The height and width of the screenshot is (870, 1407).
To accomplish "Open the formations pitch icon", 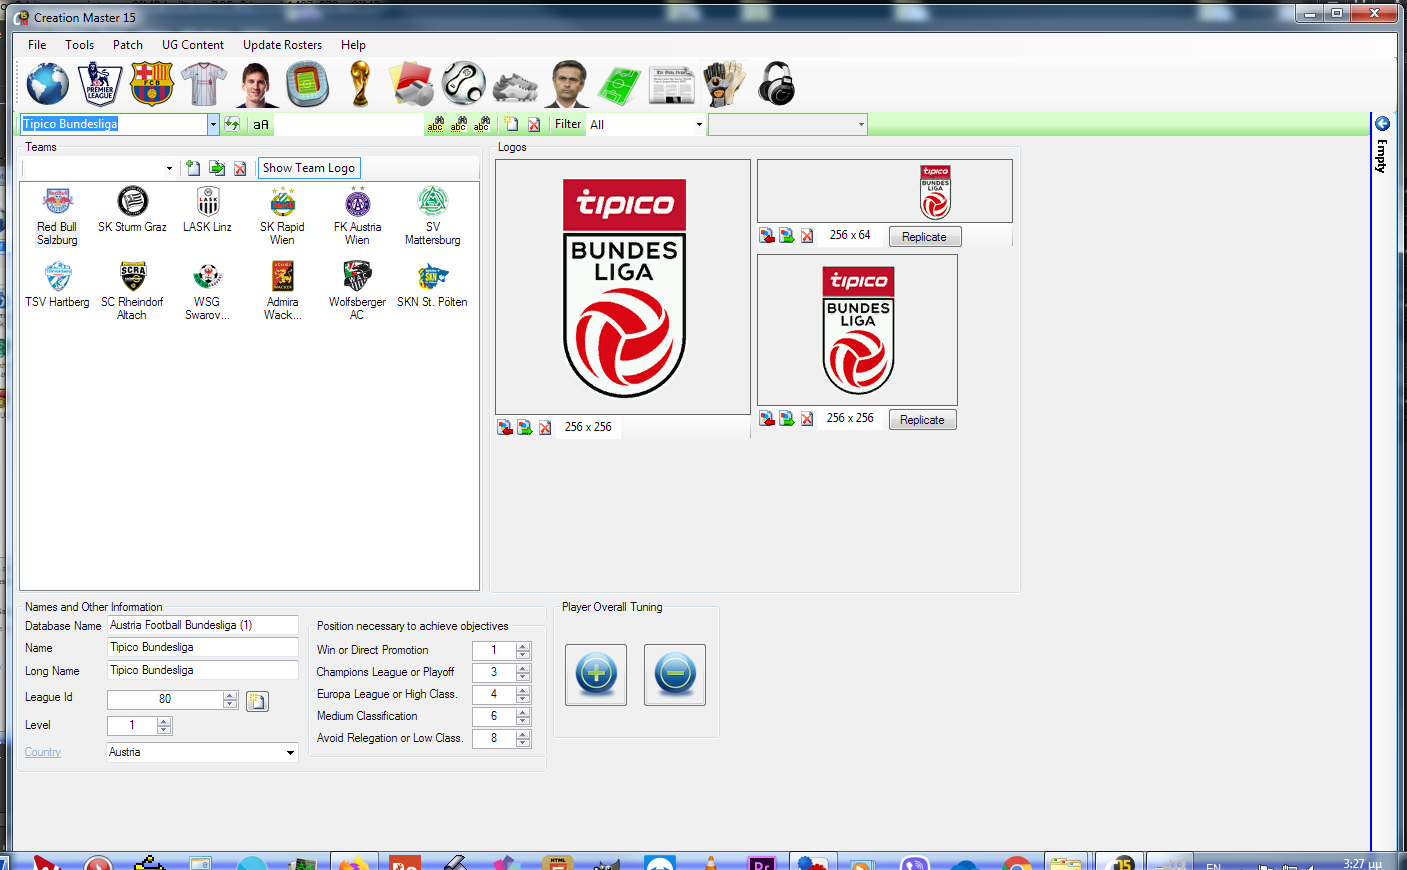I will (x=619, y=86).
